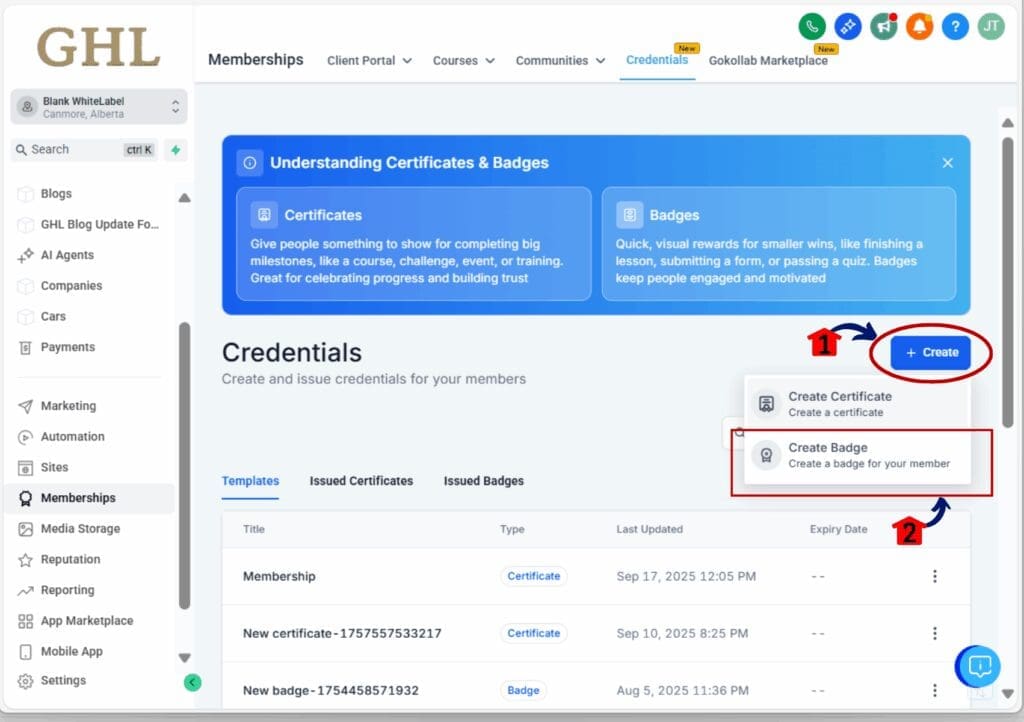Open Gokollab Marketplace link
This screenshot has height=722, width=1024.
tap(768, 61)
